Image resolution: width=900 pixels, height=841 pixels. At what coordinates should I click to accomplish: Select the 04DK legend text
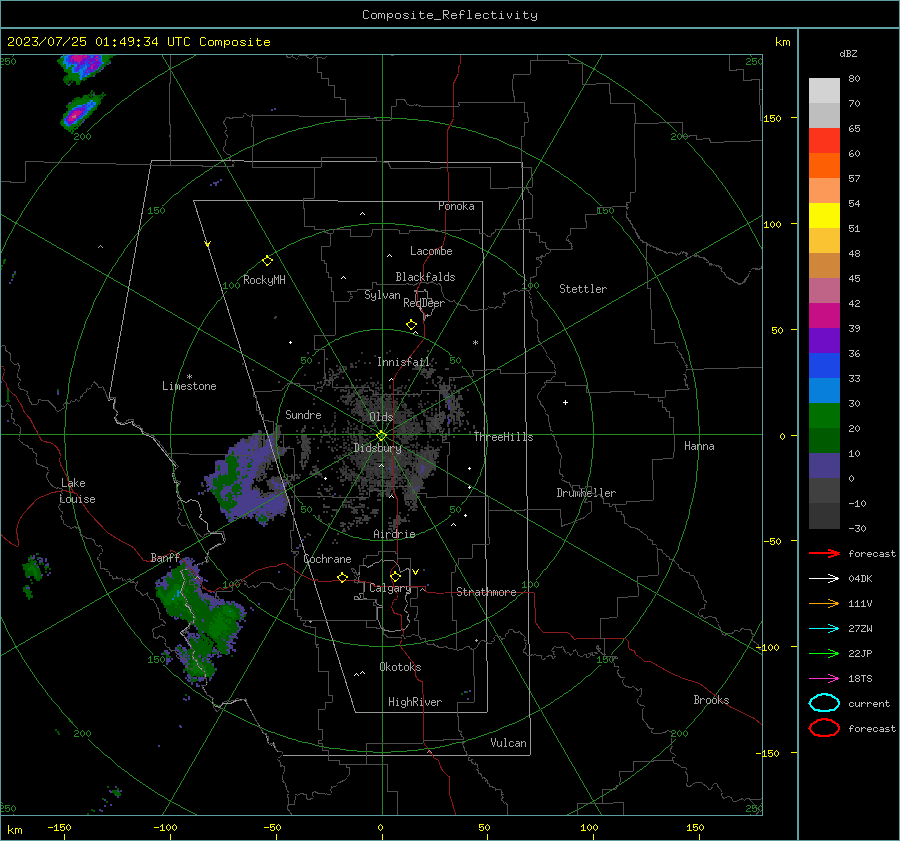coord(860,579)
